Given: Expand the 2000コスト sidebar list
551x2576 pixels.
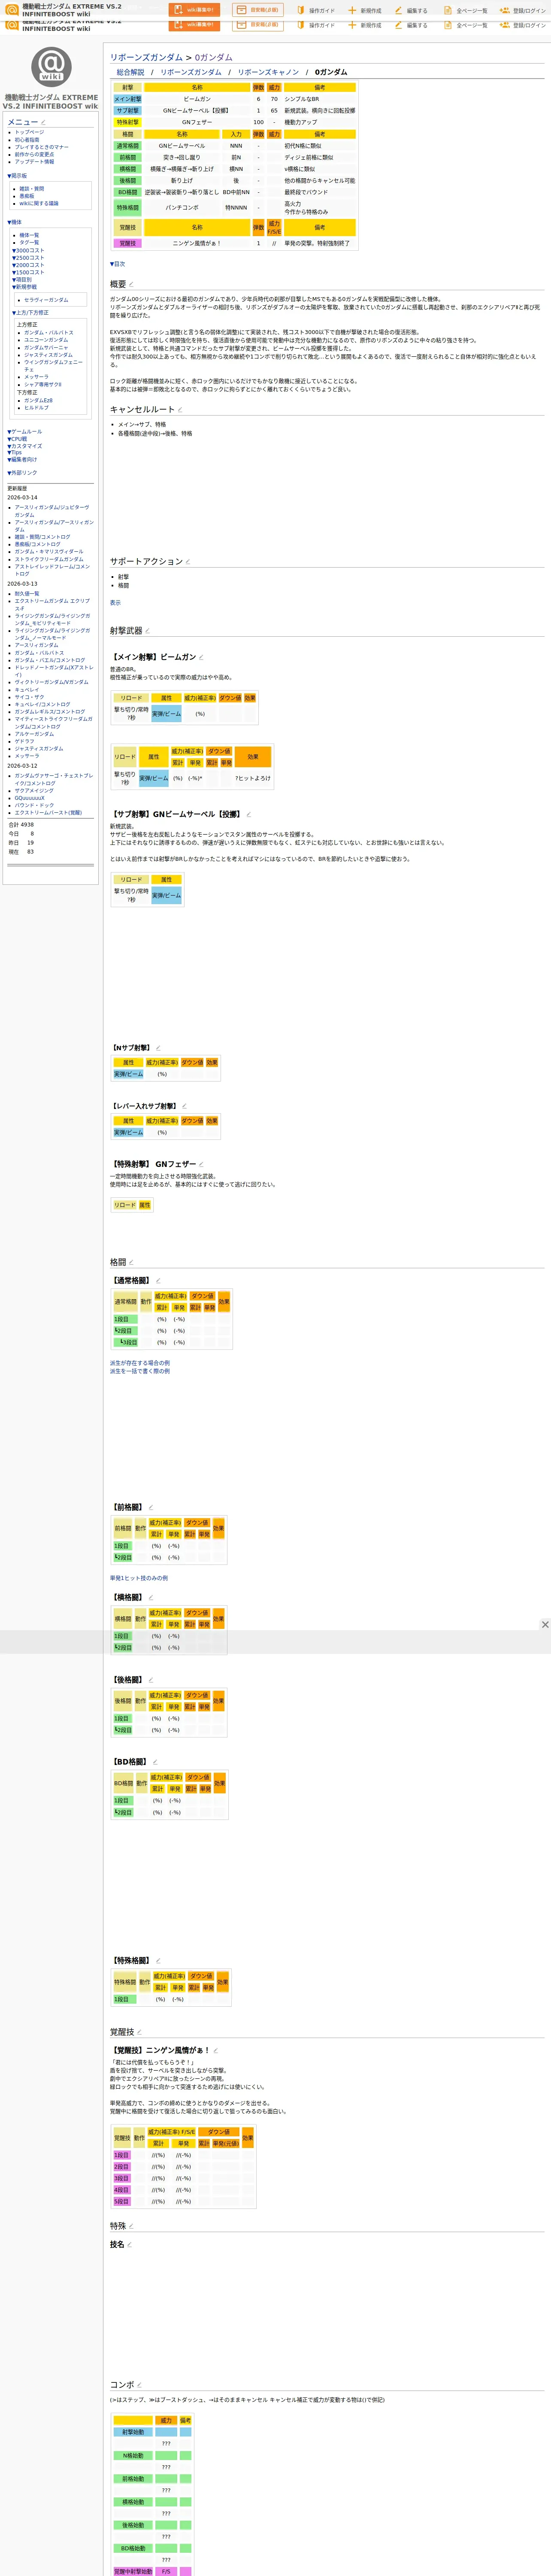Looking at the screenshot, I should [28, 265].
